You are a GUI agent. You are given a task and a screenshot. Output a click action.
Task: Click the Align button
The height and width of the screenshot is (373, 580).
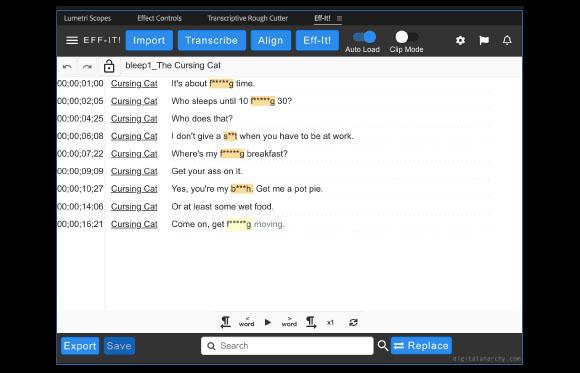(271, 40)
